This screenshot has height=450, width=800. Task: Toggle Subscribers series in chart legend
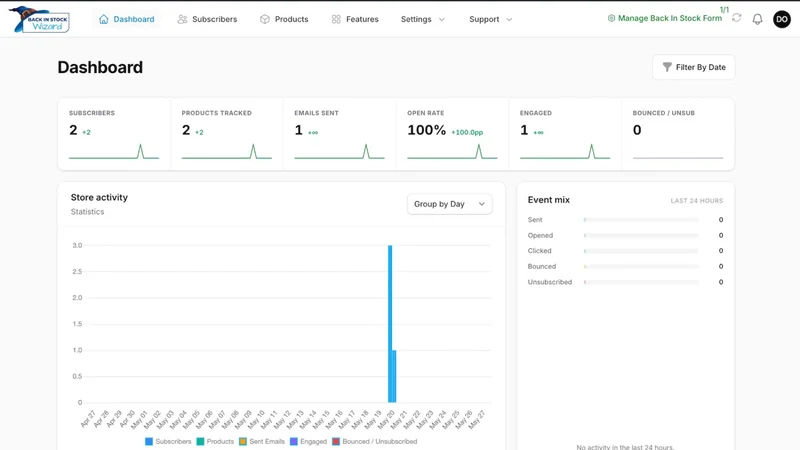click(x=168, y=441)
